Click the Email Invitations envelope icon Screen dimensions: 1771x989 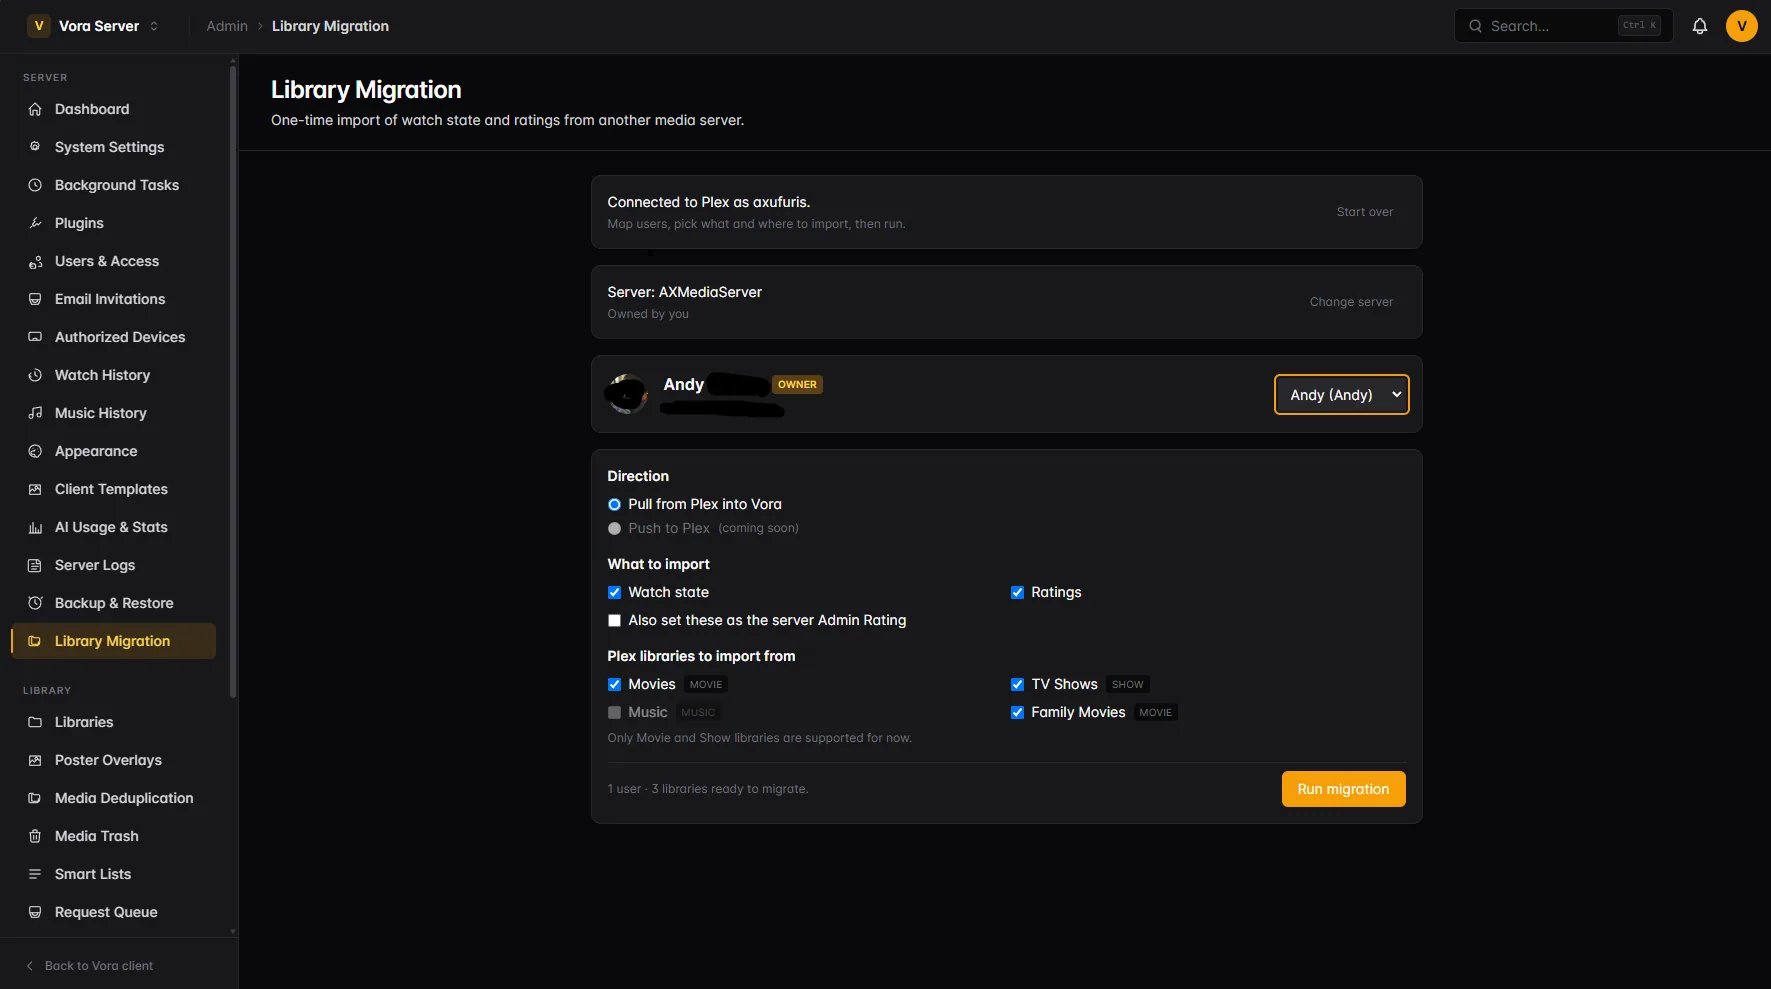[35, 299]
